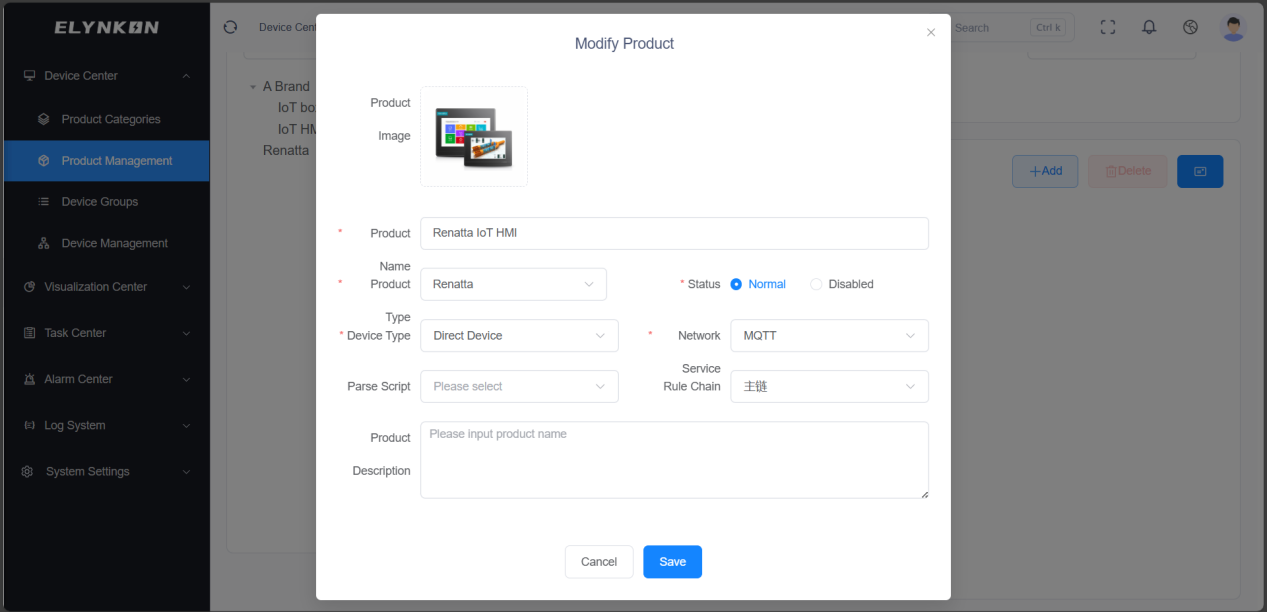Open Device Groups menu item
The height and width of the screenshot is (612, 1267).
(107, 202)
